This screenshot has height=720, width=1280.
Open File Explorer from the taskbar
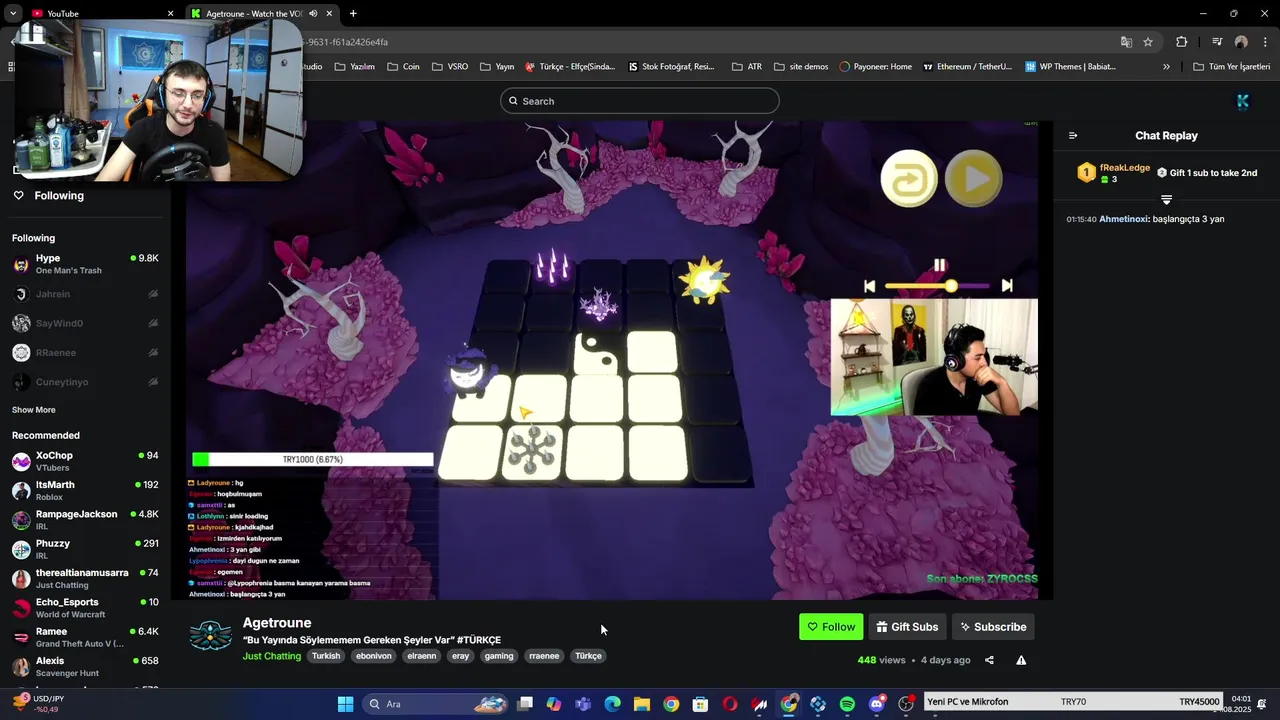642,704
